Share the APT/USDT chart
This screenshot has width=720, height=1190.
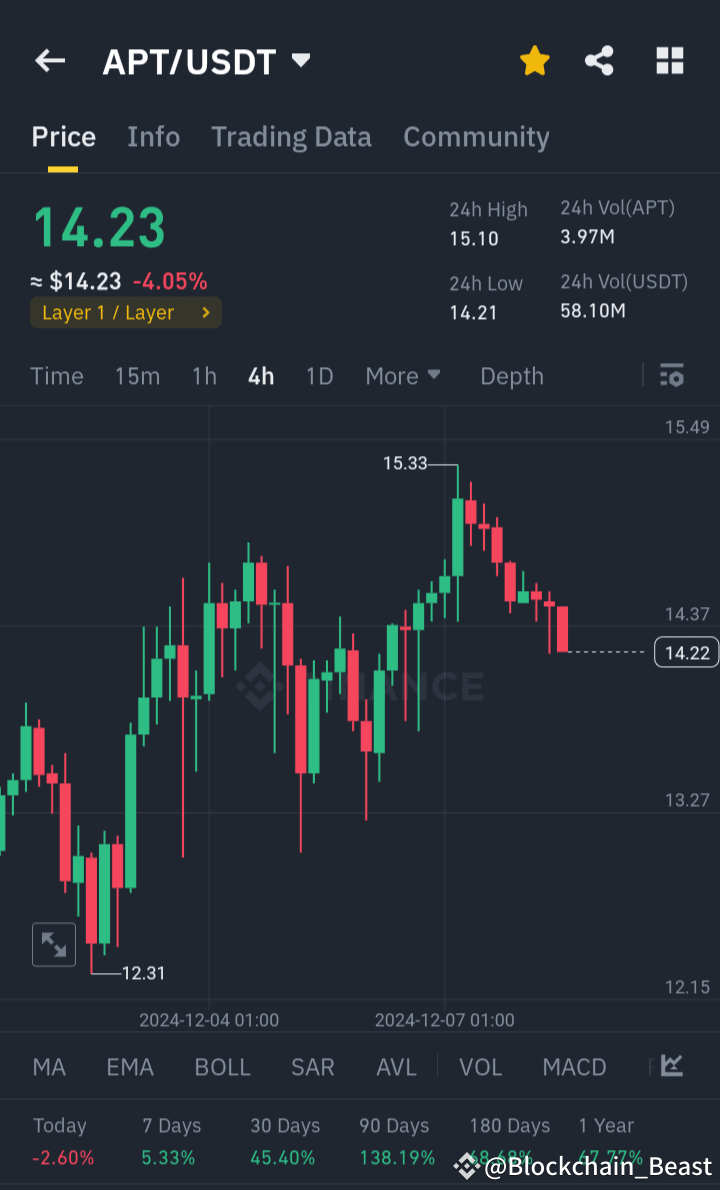tap(599, 60)
